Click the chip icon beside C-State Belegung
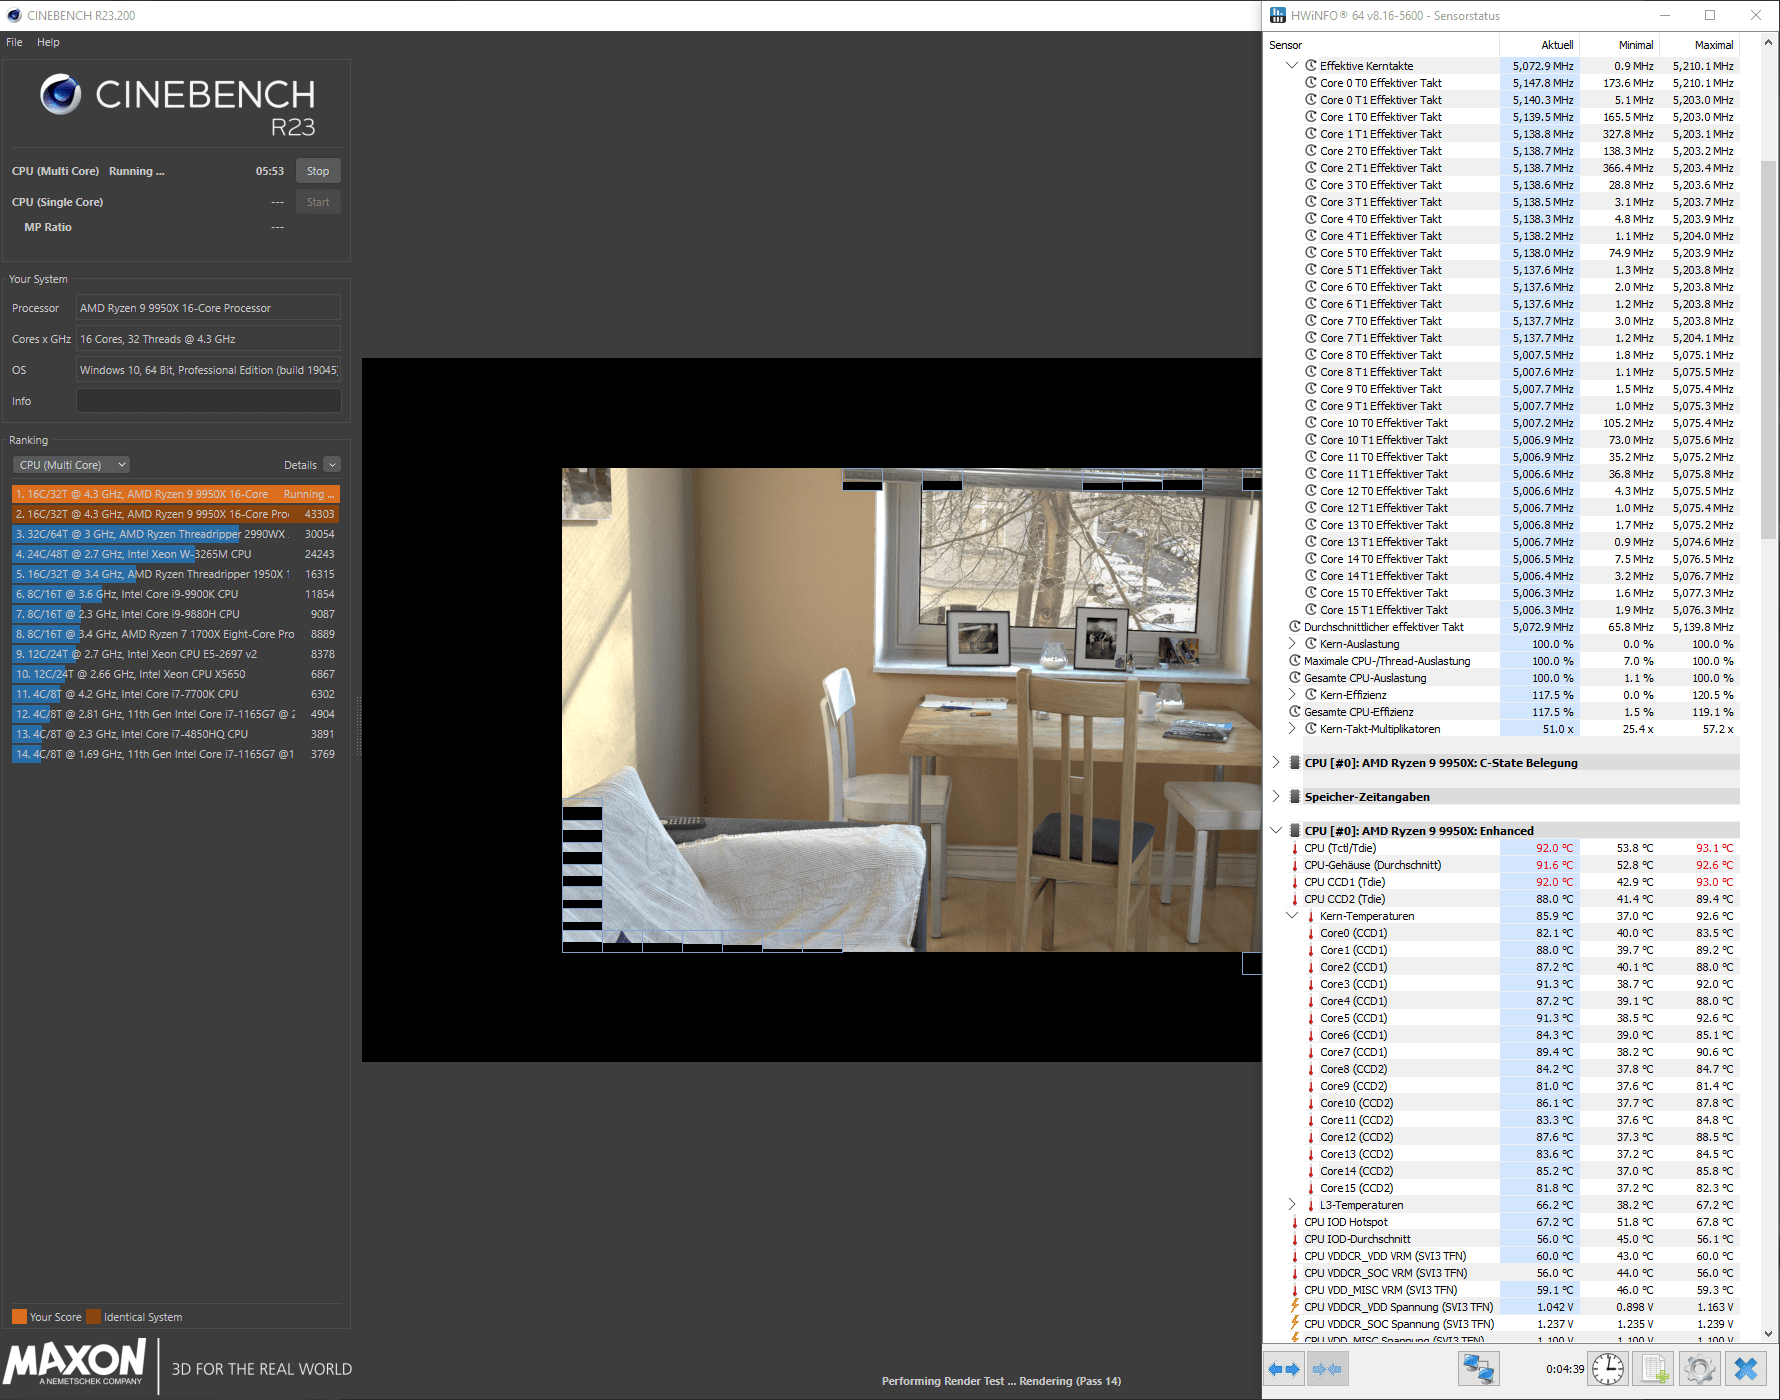The height and width of the screenshot is (1400, 1780). [x=1295, y=763]
